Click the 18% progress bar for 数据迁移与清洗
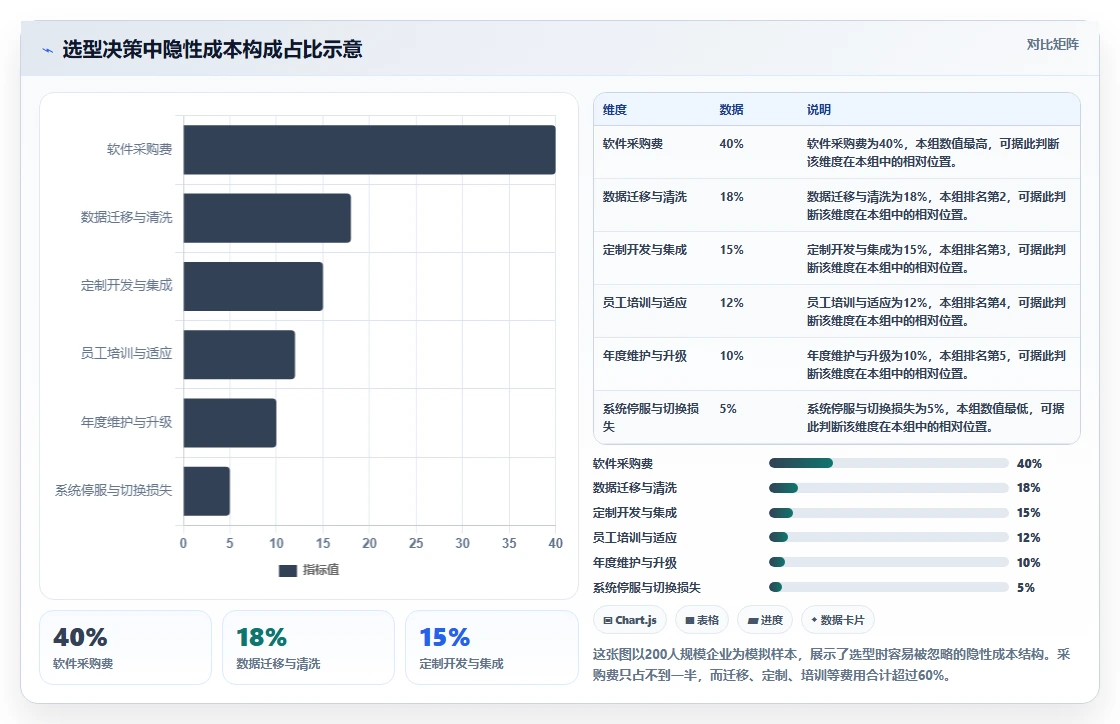Image resolution: width=1120 pixels, height=724 pixels. point(889,488)
